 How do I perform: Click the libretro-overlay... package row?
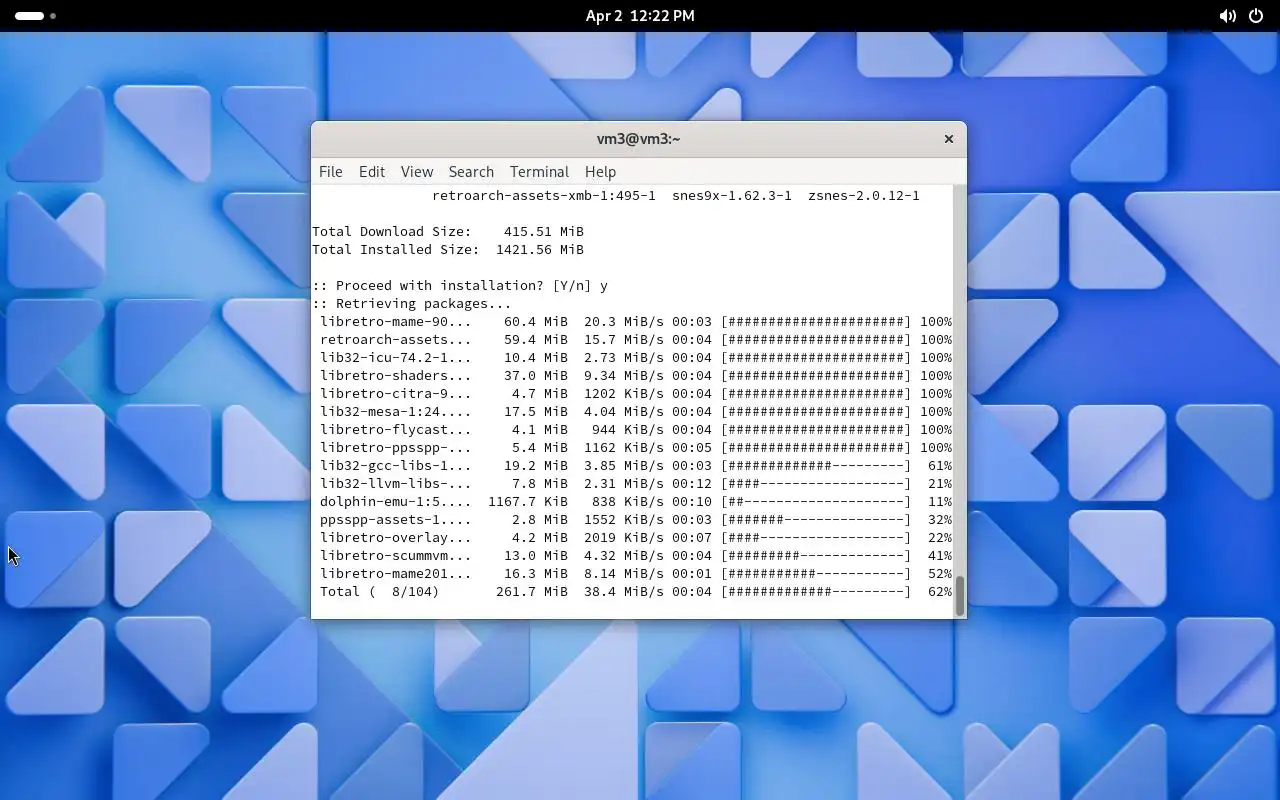[x=636, y=538]
